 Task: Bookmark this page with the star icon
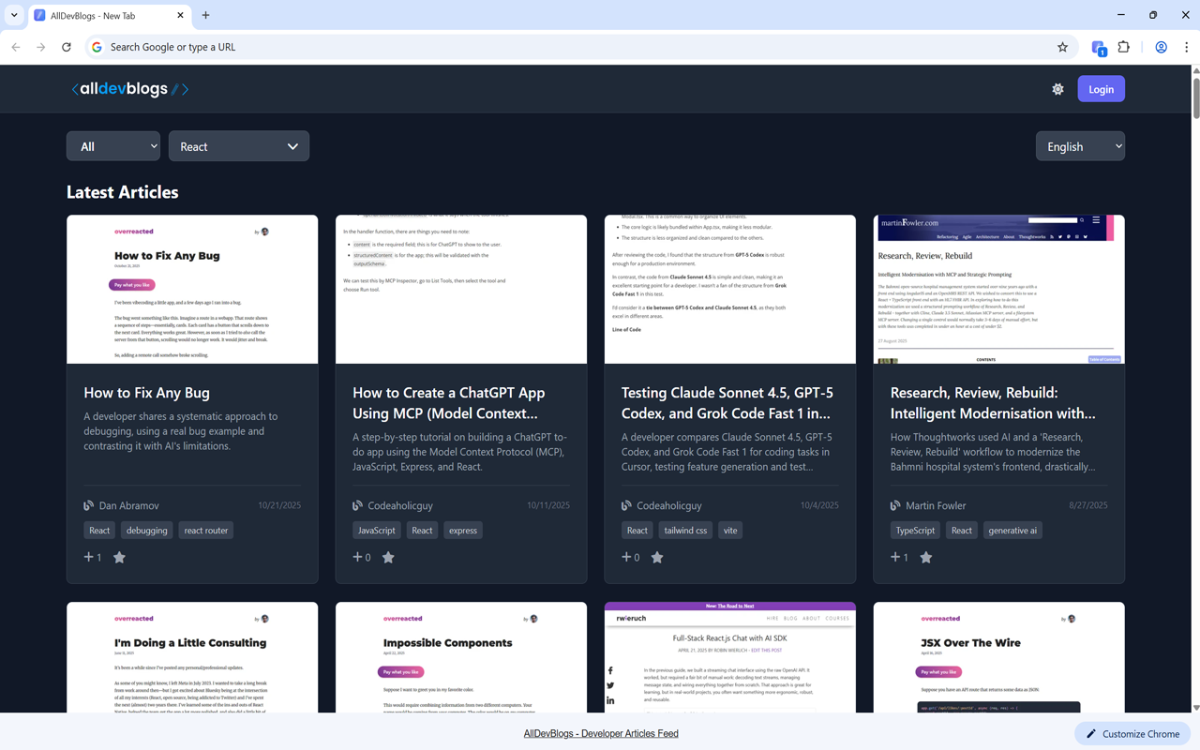pos(1063,47)
